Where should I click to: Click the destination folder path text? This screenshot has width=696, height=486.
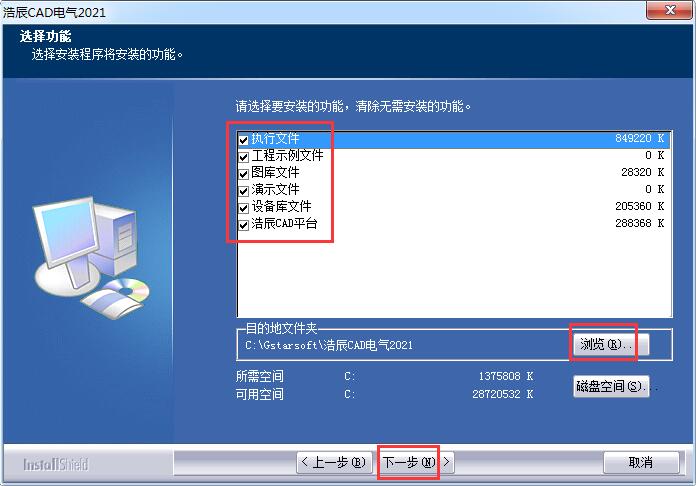(x=329, y=345)
